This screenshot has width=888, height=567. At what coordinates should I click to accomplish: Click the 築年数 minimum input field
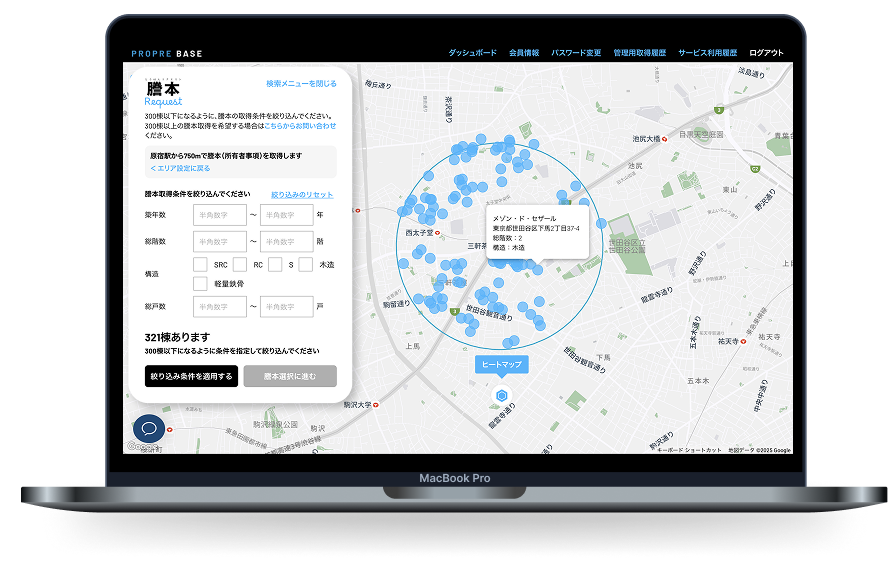coord(220,214)
